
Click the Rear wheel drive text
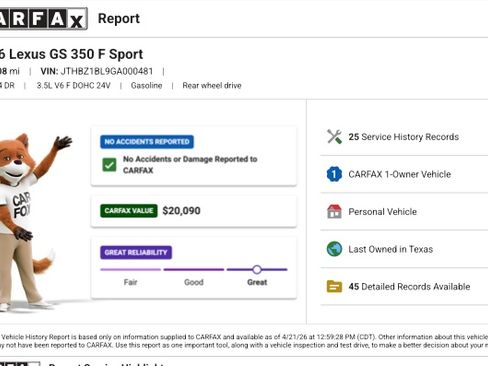(212, 86)
